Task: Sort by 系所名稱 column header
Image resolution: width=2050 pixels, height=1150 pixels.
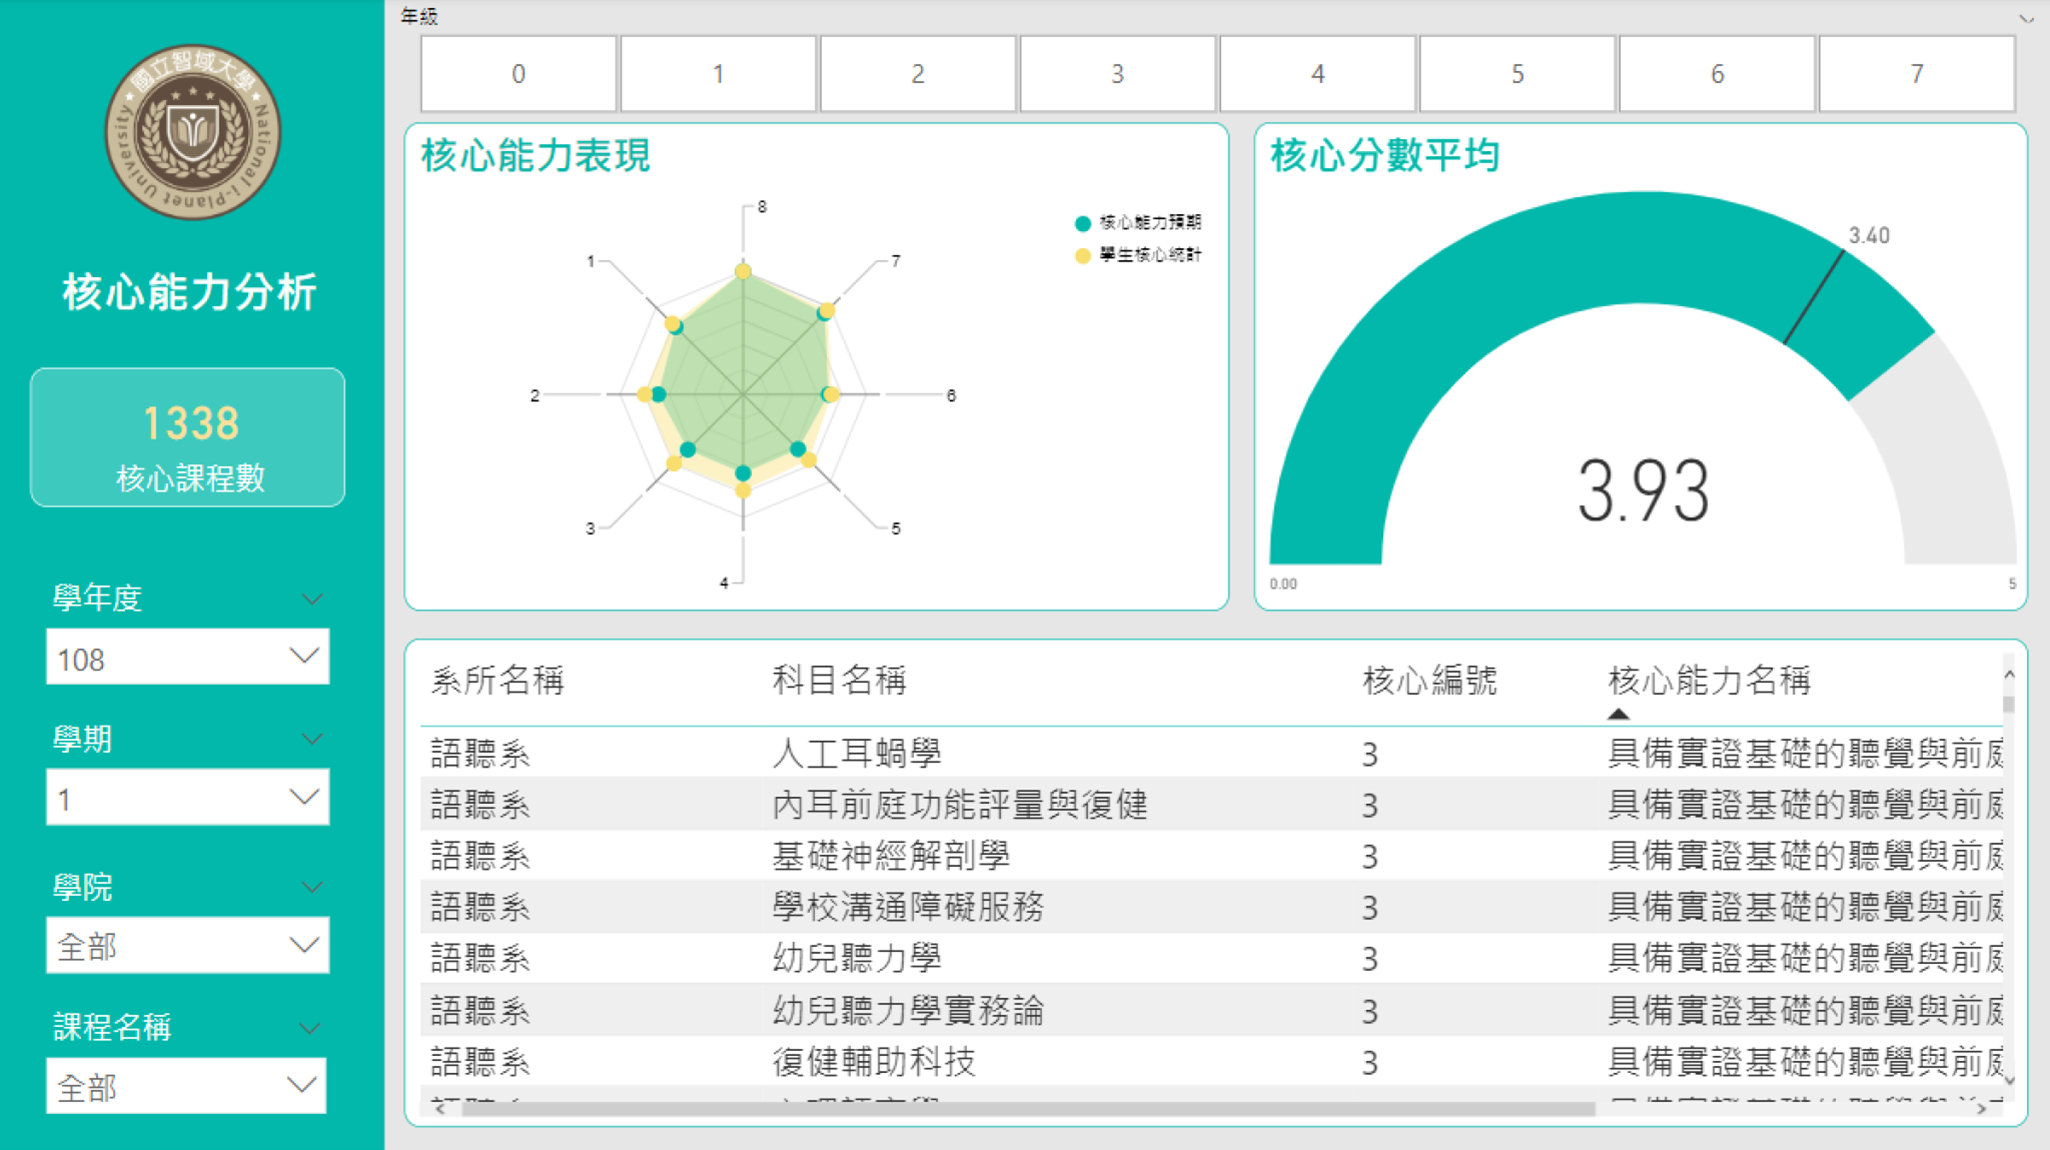Action: pos(497,680)
